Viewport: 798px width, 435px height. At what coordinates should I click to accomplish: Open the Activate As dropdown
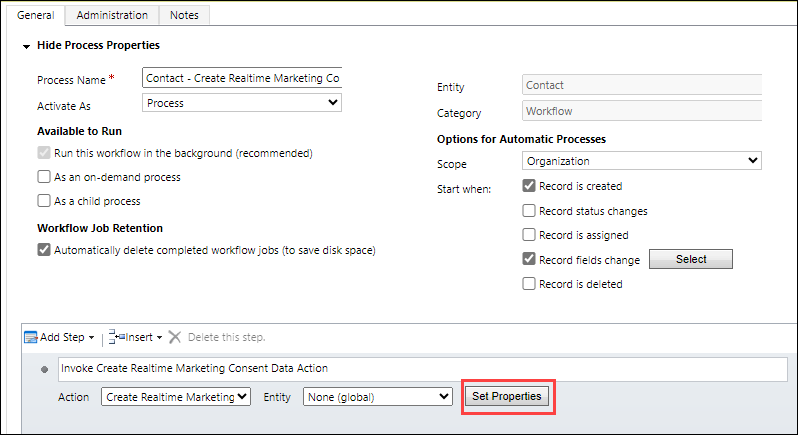241,103
